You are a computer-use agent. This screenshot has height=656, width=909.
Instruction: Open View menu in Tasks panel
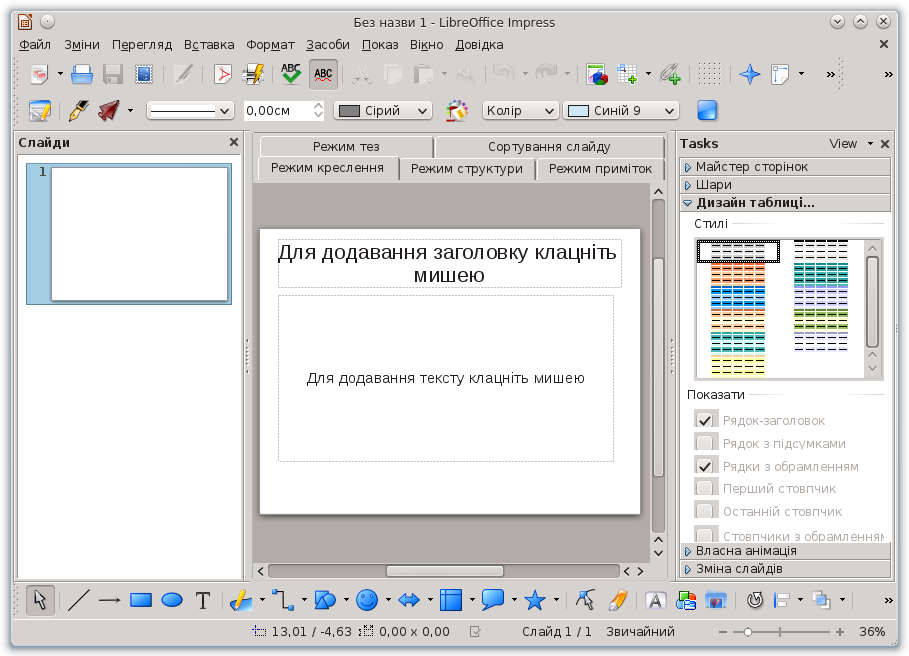[x=850, y=144]
